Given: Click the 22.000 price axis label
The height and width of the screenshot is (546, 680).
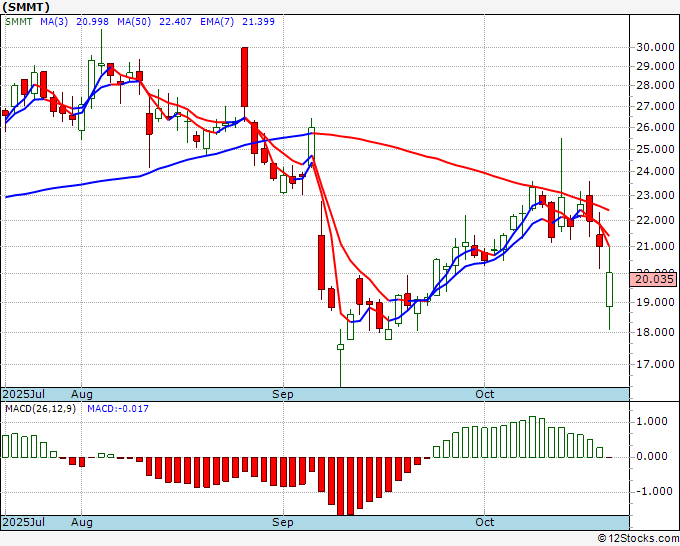Looking at the screenshot, I should (655, 220).
